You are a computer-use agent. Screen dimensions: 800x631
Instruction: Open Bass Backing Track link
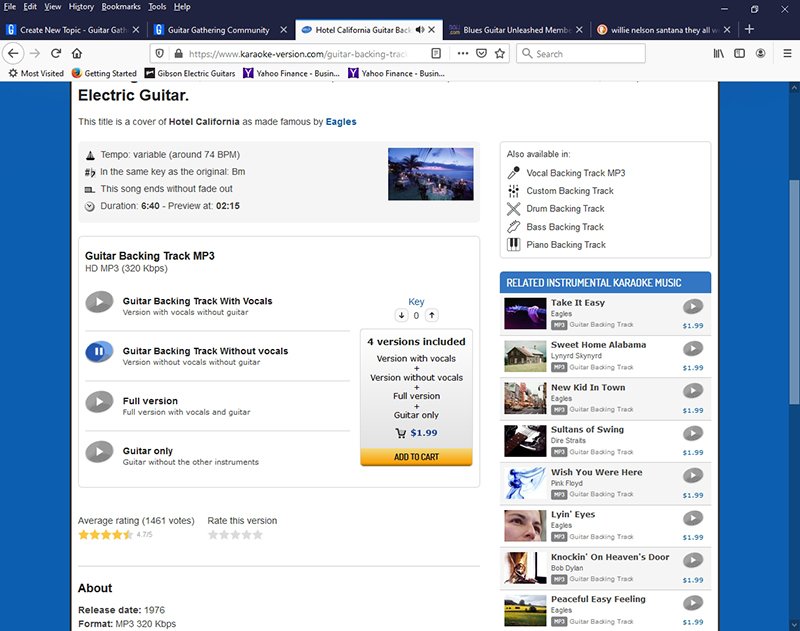tap(565, 227)
